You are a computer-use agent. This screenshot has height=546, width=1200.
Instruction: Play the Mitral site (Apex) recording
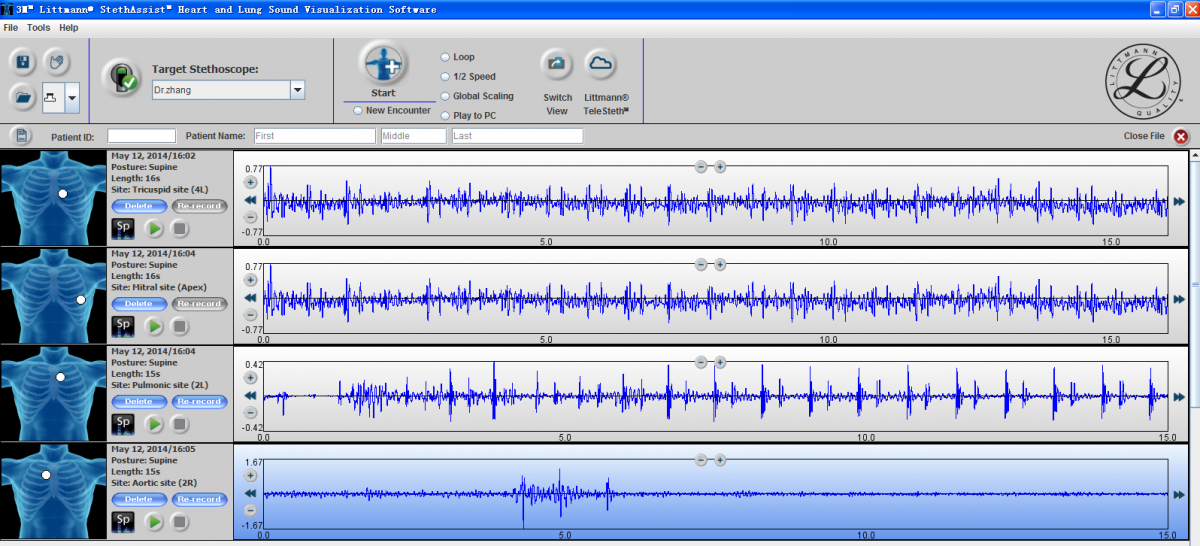point(154,325)
